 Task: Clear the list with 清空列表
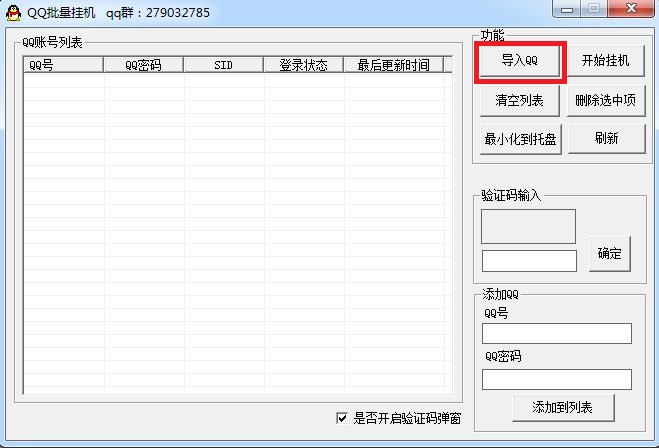point(519,100)
